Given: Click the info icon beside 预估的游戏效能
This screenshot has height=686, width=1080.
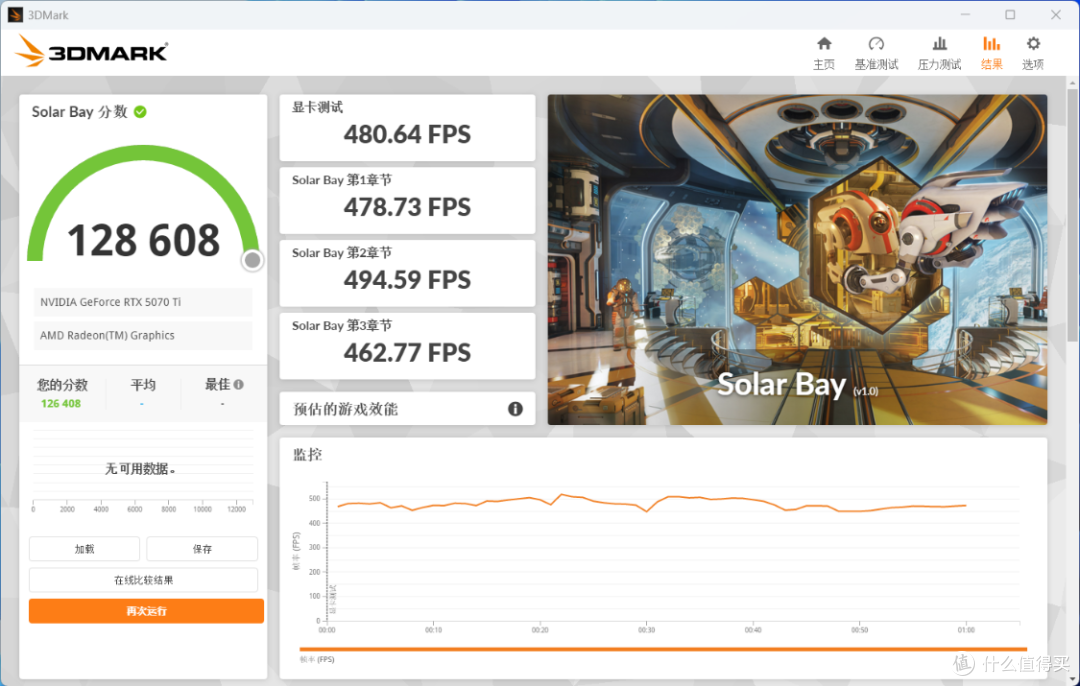Looking at the screenshot, I should coord(515,409).
